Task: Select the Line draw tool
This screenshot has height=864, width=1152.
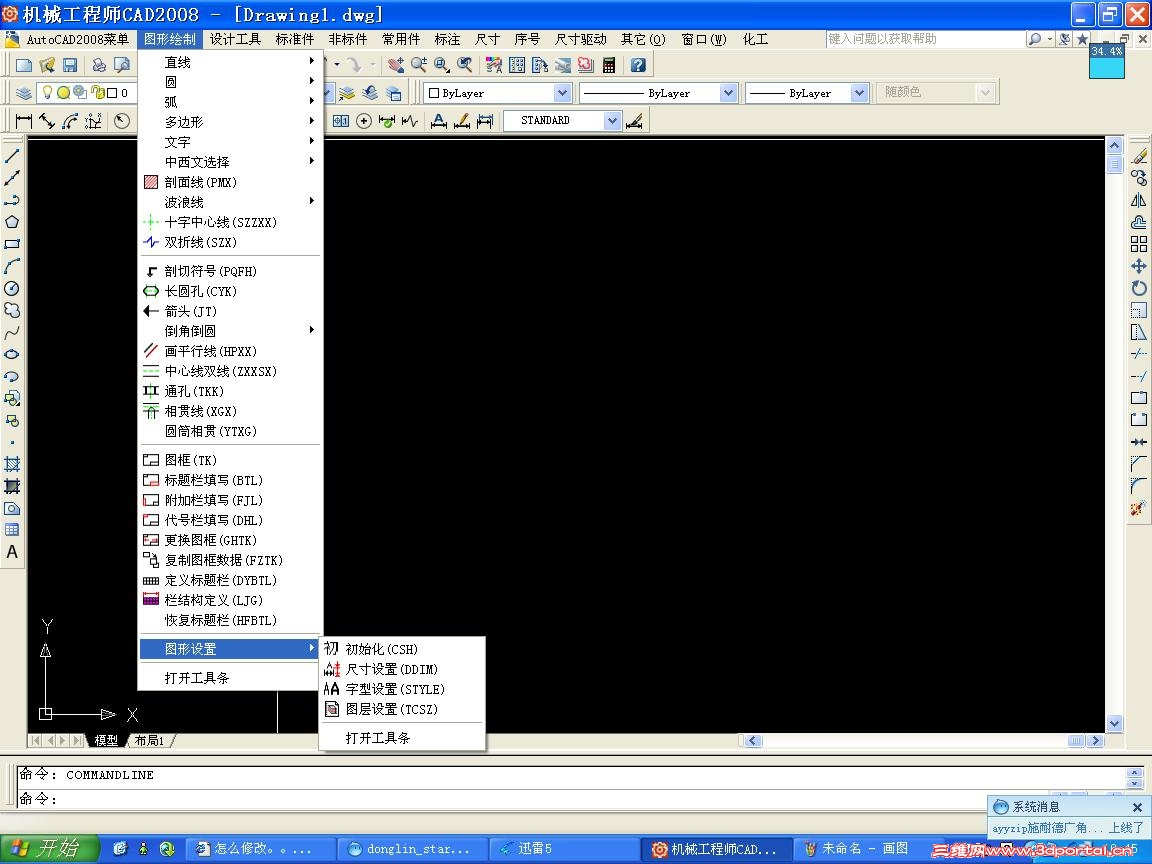Action: click(x=12, y=156)
